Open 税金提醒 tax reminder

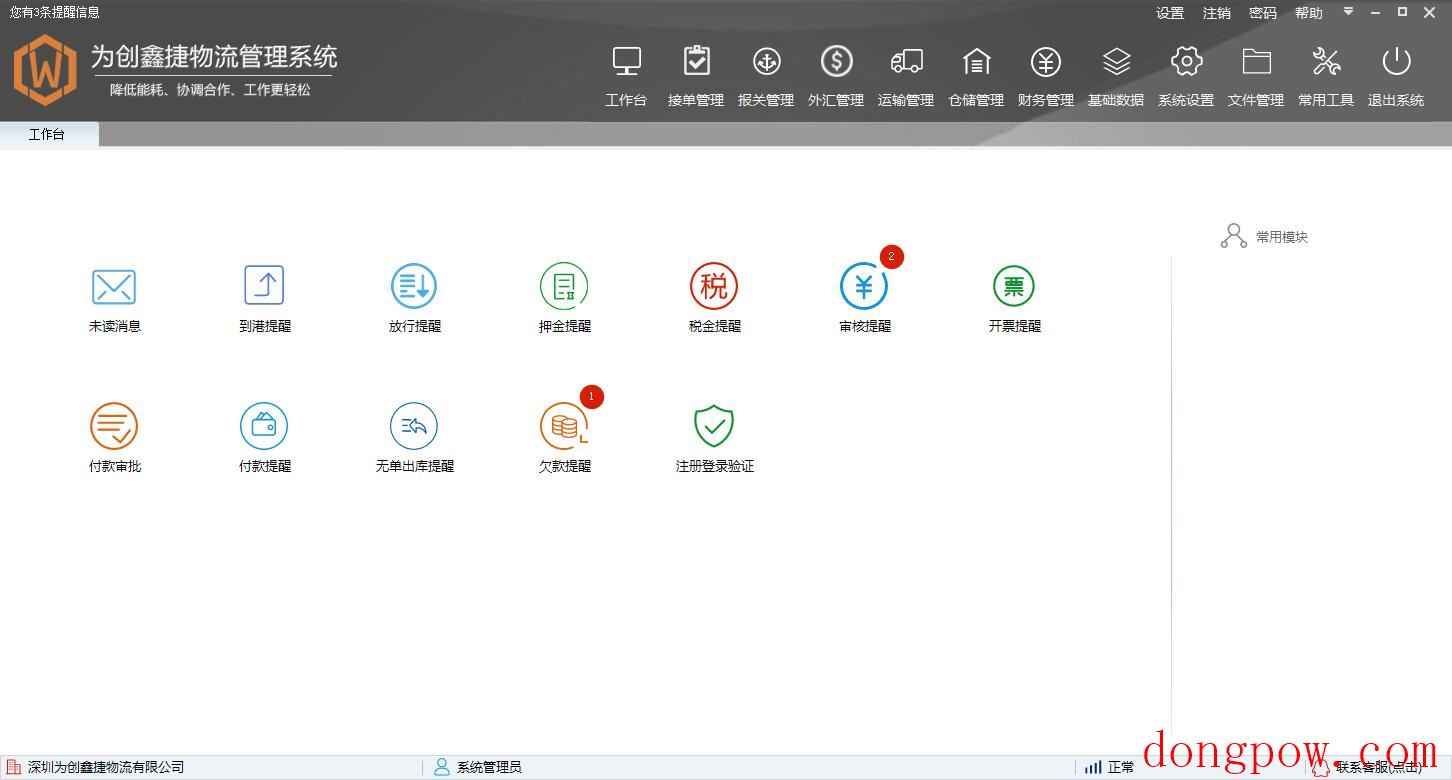[714, 286]
